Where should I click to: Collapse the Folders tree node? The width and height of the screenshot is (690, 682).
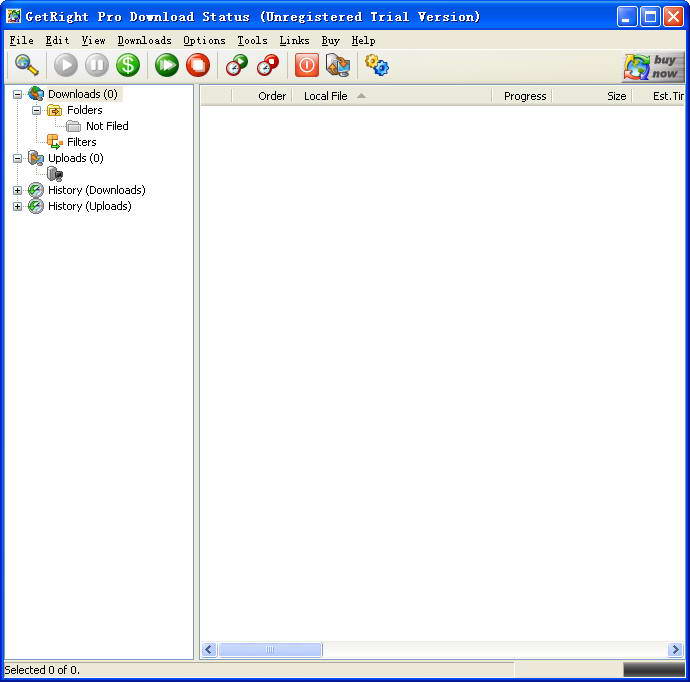37,110
